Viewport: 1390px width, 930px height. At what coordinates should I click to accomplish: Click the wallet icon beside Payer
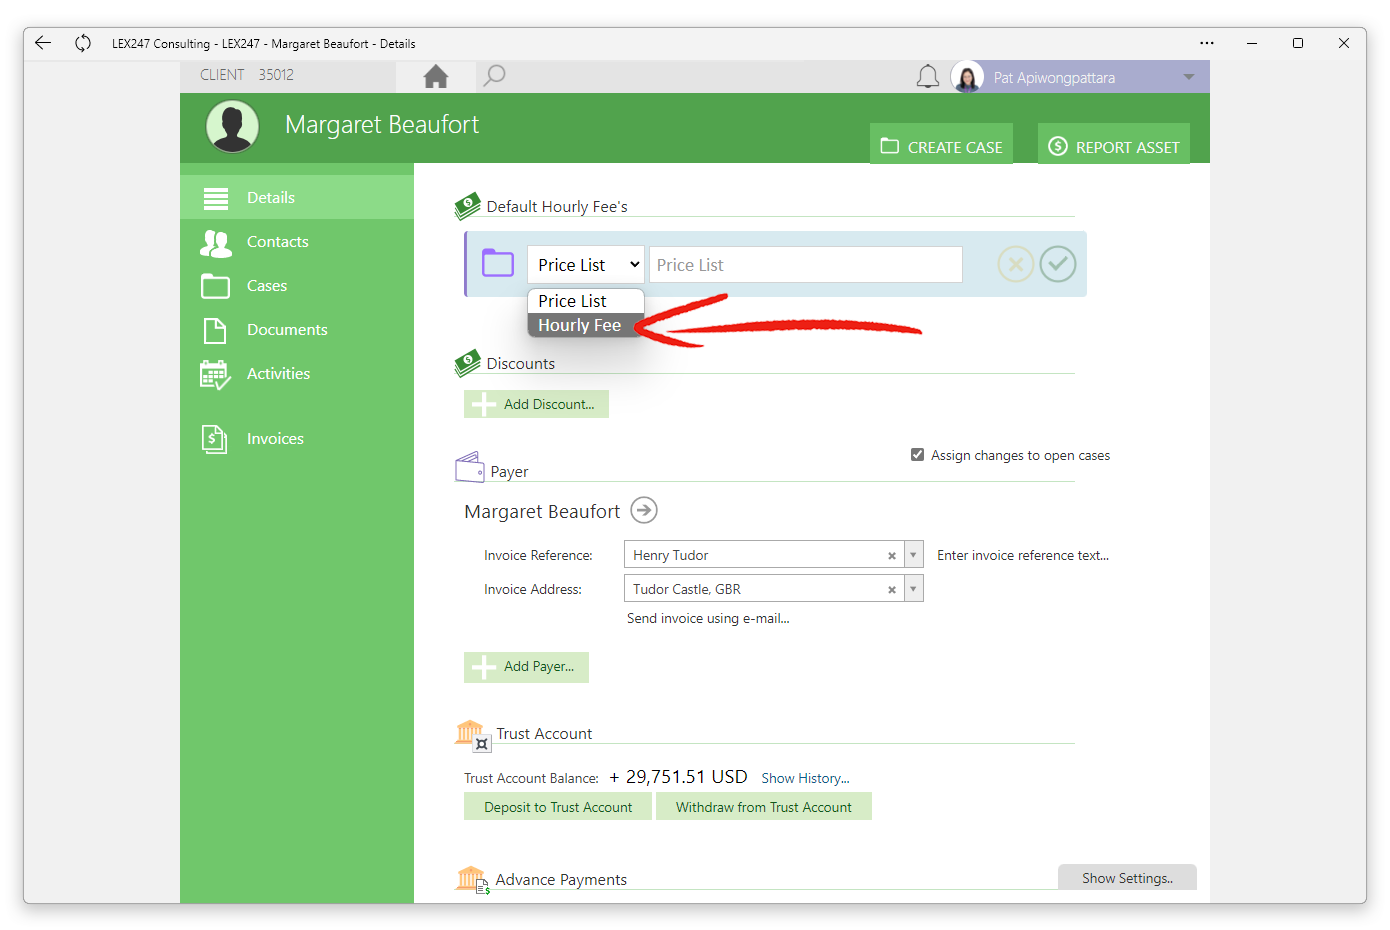pos(470,467)
